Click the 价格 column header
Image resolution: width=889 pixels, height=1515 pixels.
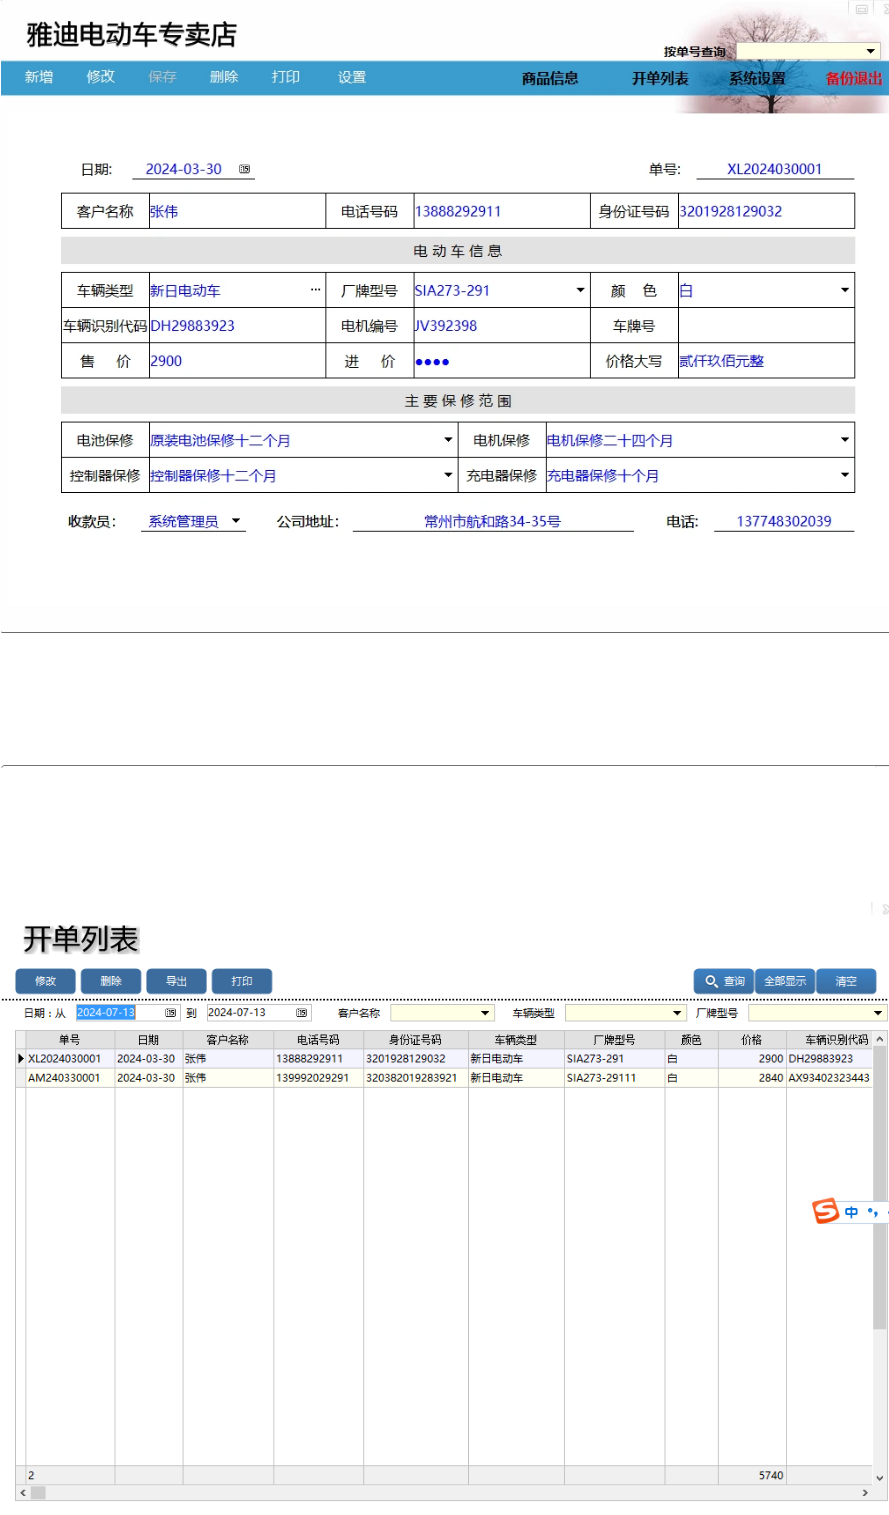coord(752,1040)
